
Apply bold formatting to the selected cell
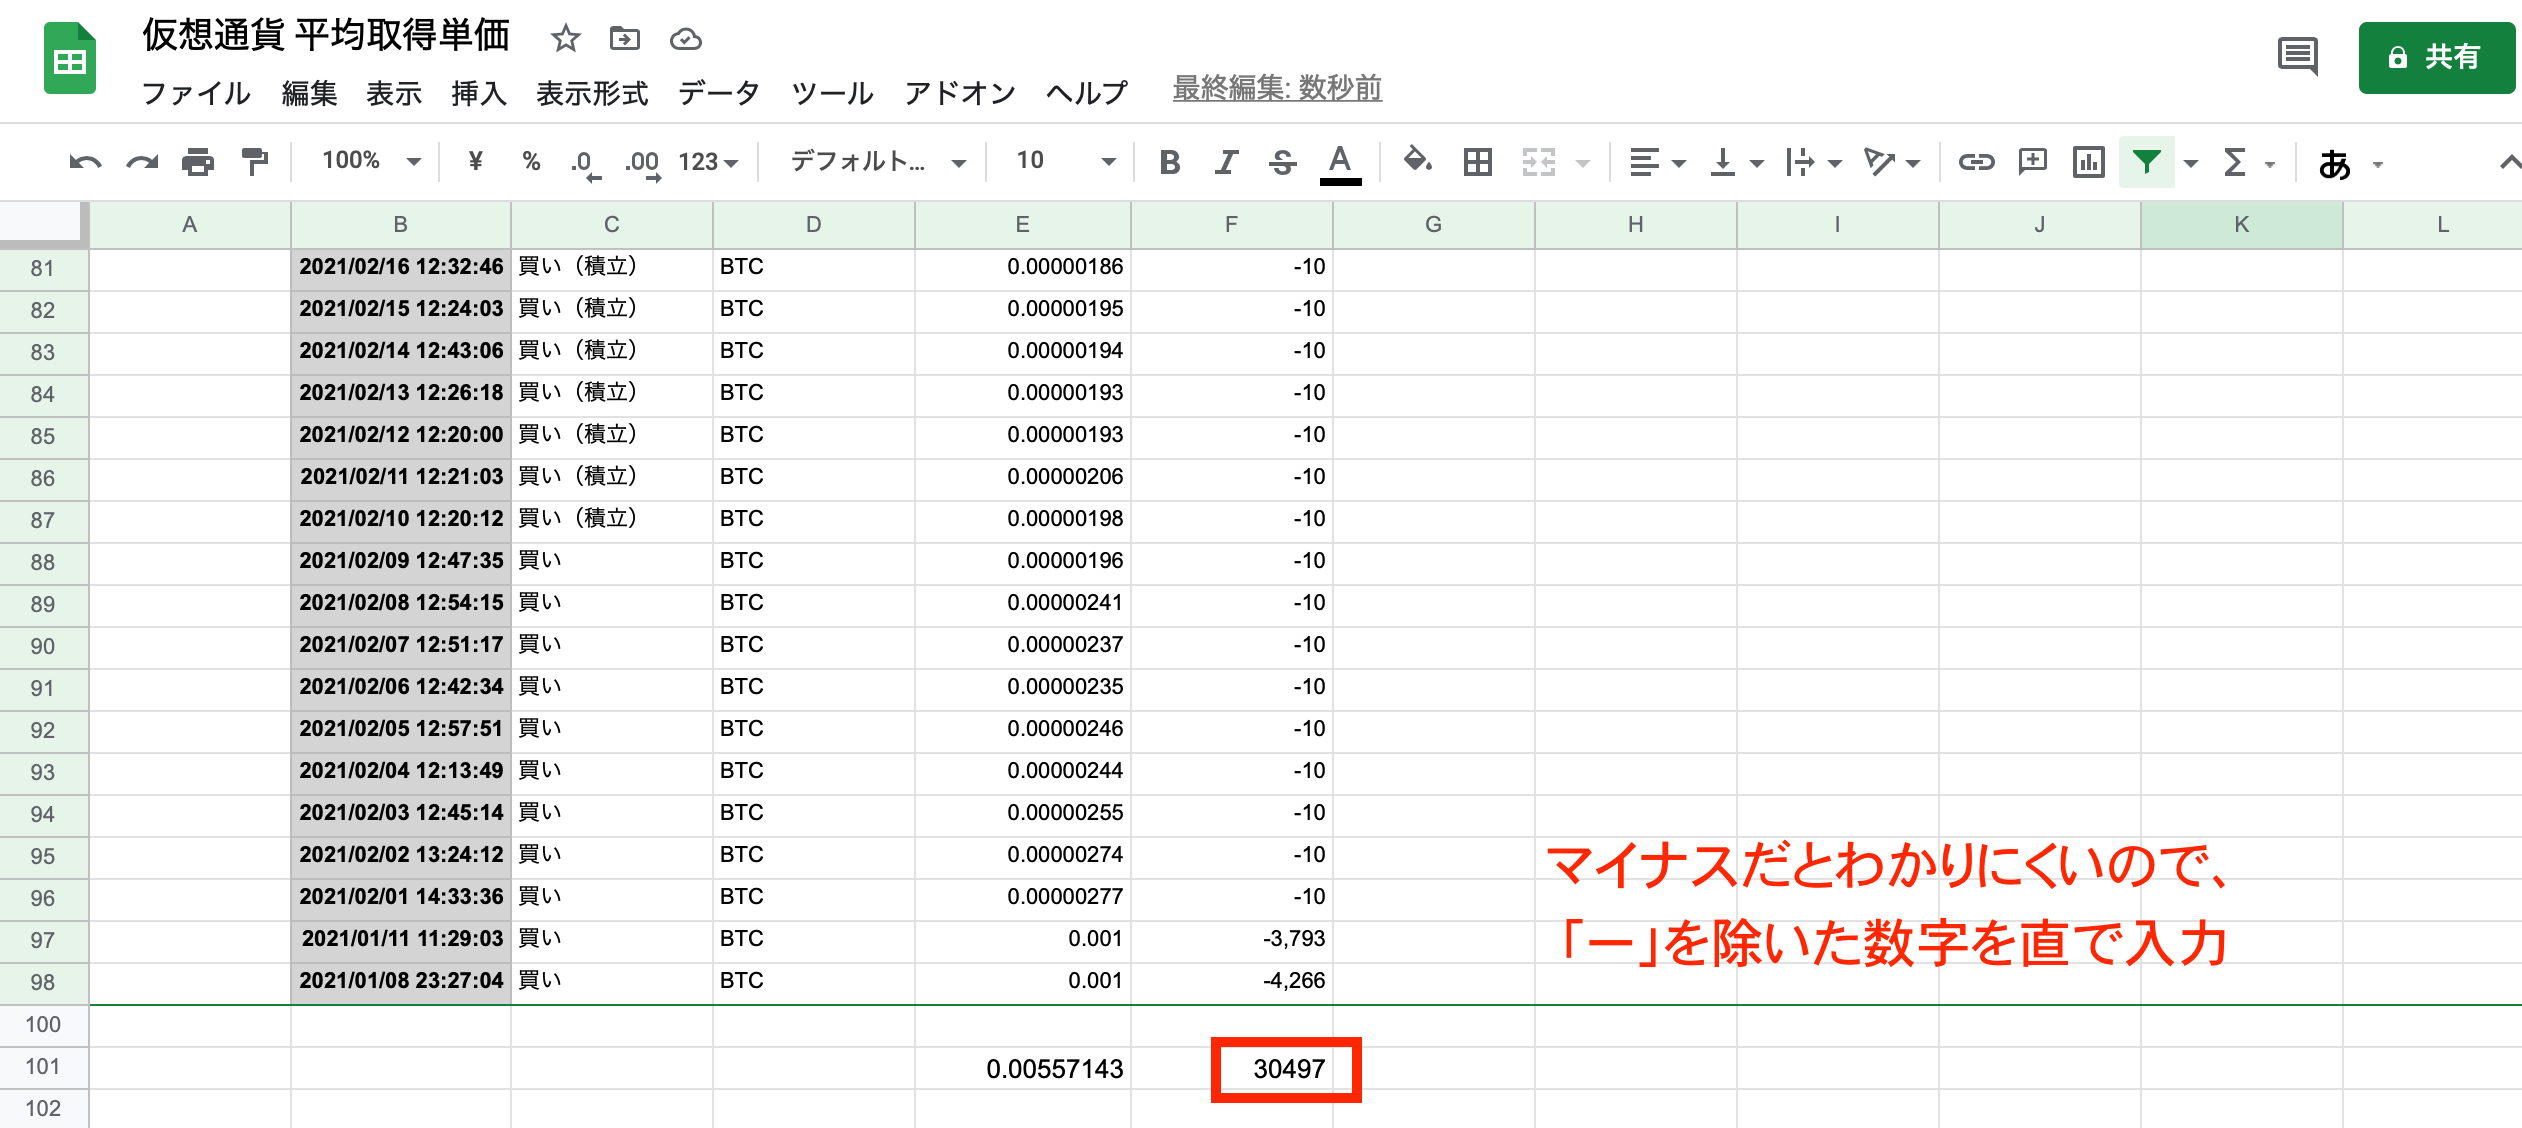pos(1169,161)
